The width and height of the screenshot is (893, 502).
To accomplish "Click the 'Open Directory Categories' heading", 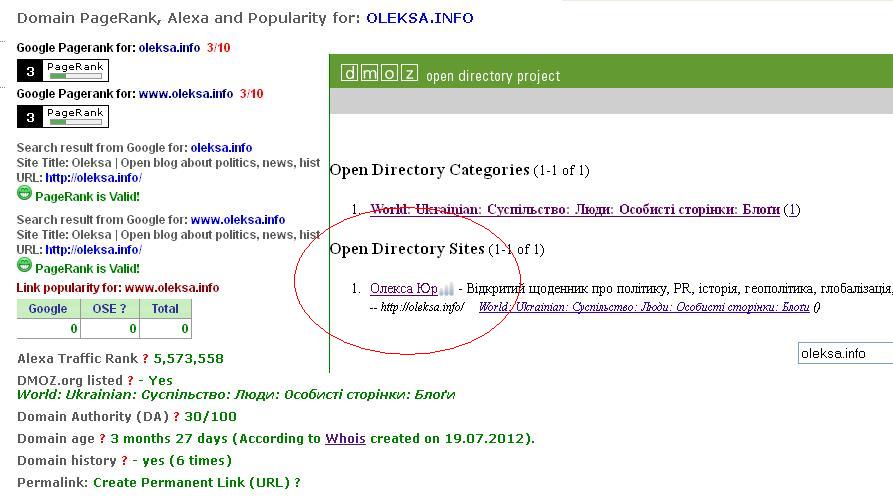I will click(x=429, y=170).
